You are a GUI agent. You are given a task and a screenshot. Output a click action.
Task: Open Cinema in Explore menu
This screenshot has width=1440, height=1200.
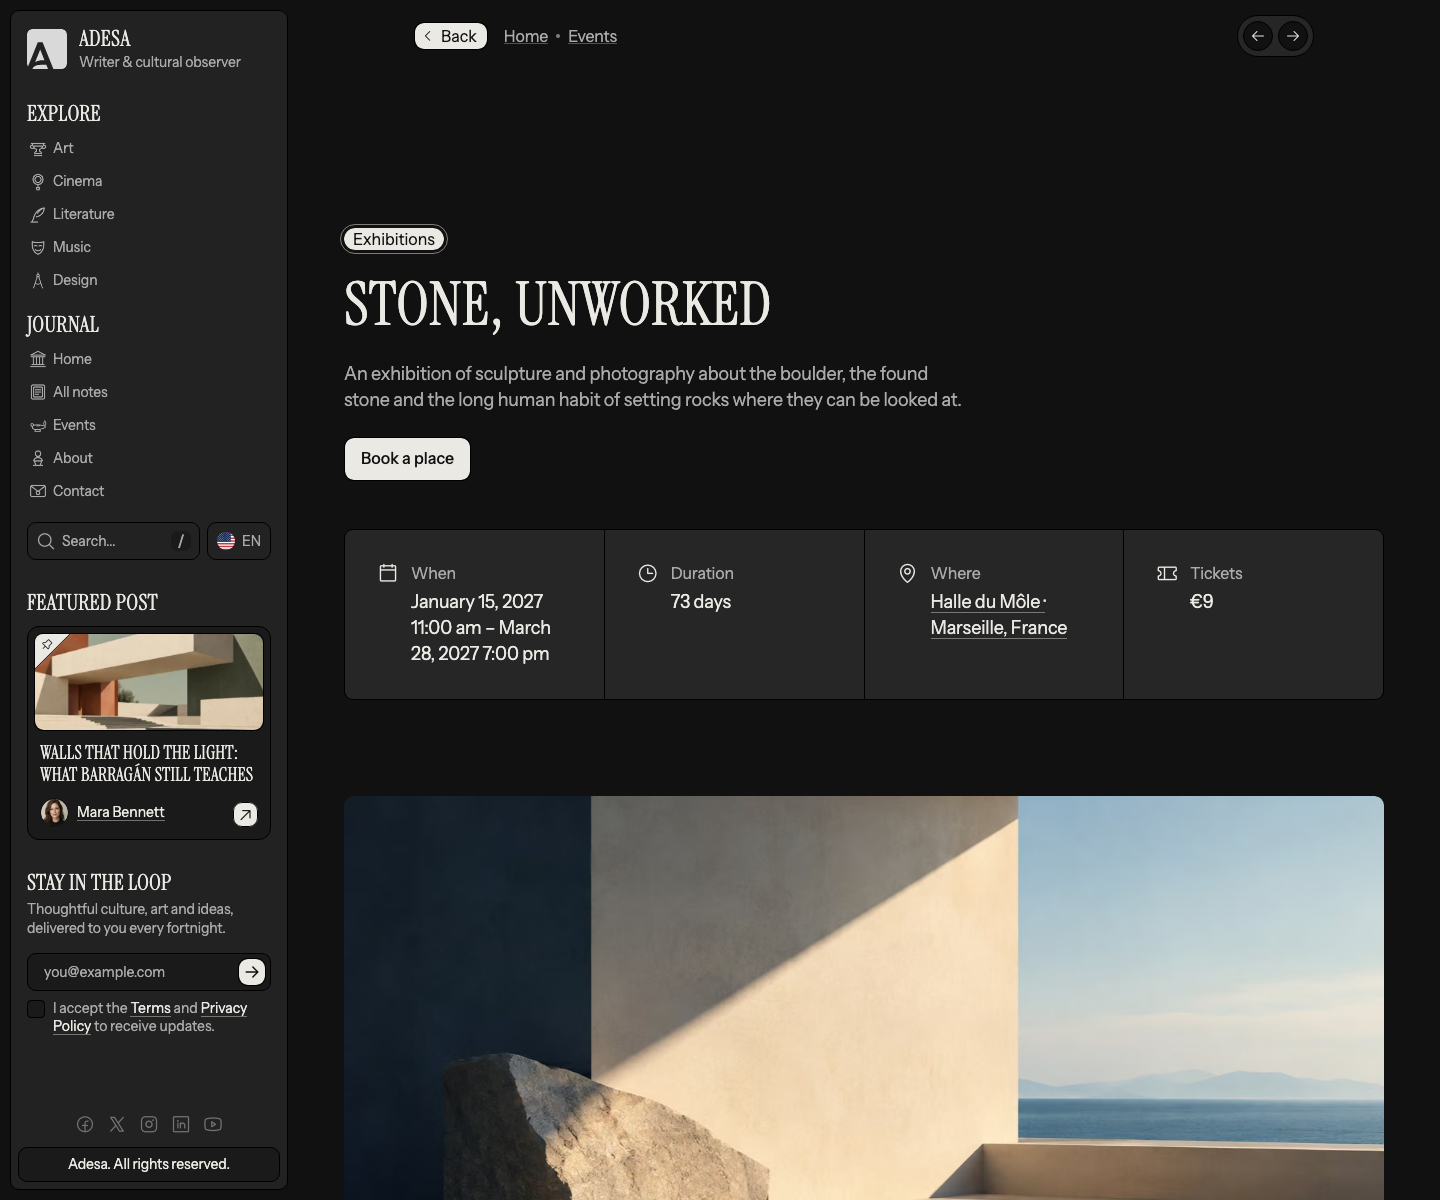point(66,181)
